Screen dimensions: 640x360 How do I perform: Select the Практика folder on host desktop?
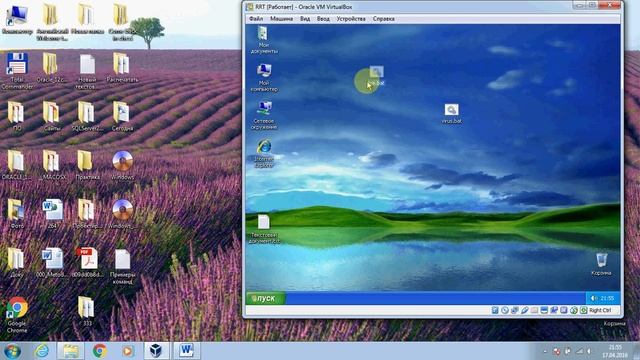[87, 165]
